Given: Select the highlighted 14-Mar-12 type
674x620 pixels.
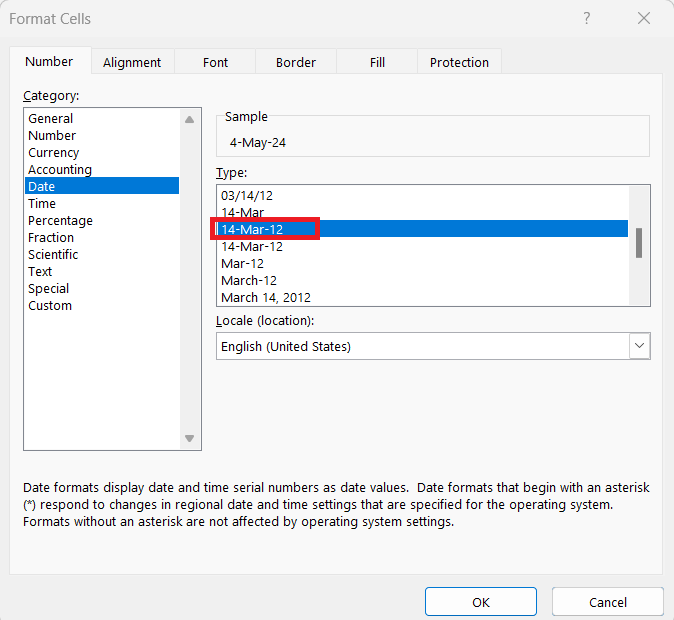Looking at the screenshot, I should coord(423,229).
